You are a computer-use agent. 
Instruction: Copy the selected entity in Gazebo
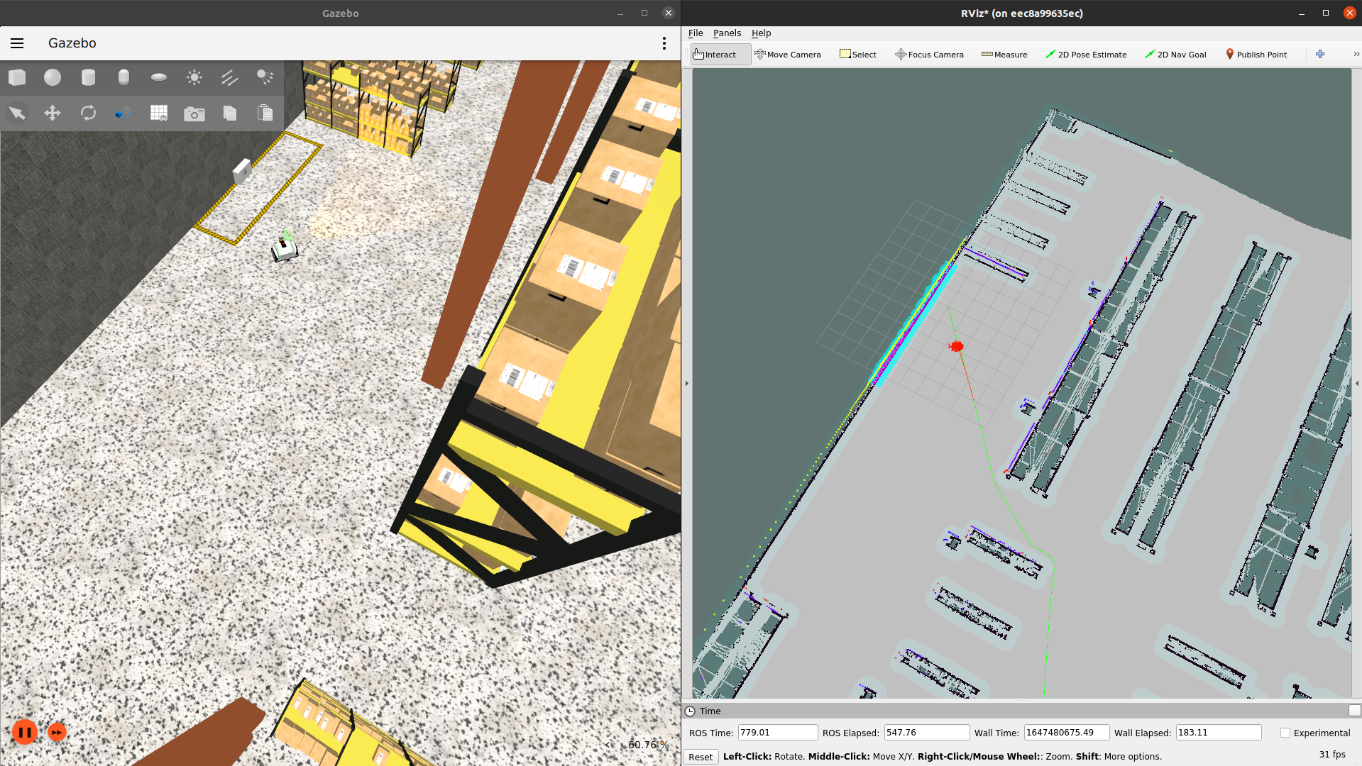pos(229,113)
